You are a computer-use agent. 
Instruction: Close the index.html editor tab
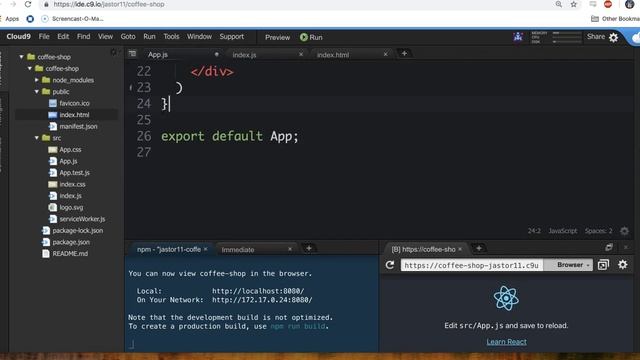click(x=385, y=54)
